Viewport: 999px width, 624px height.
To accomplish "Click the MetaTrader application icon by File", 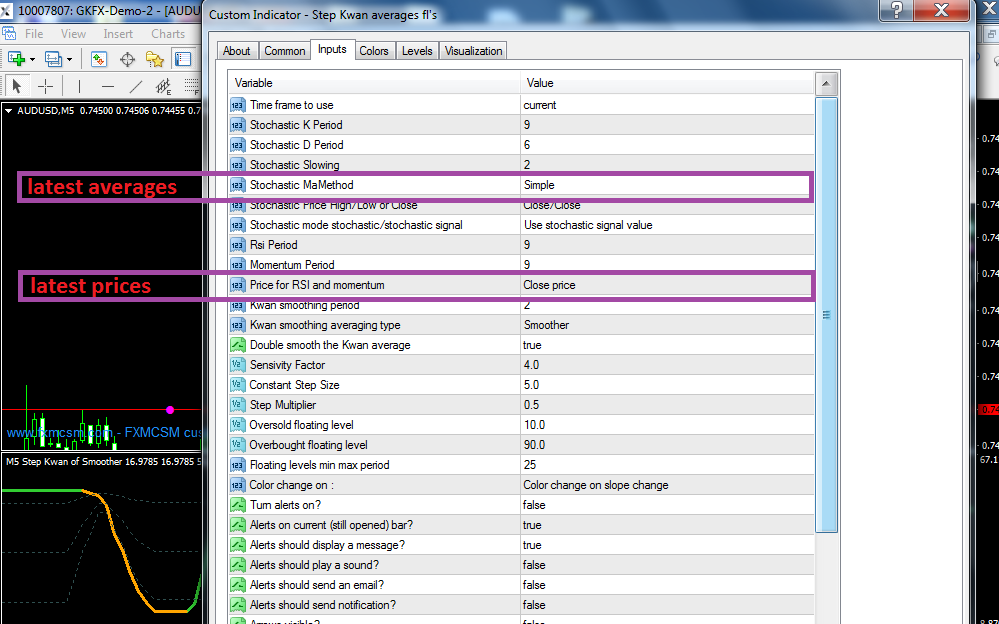I will tap(8, 34).
